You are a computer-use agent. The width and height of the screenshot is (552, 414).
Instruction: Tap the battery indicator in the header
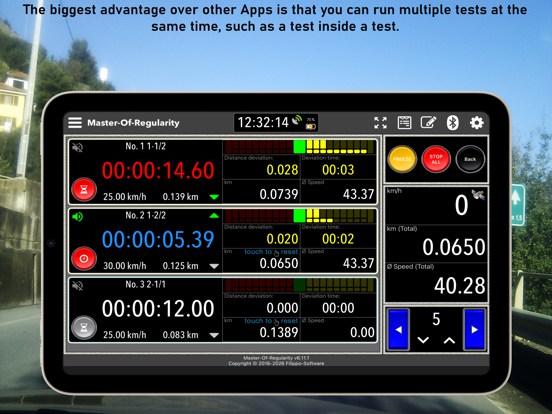tap(310, 126)
